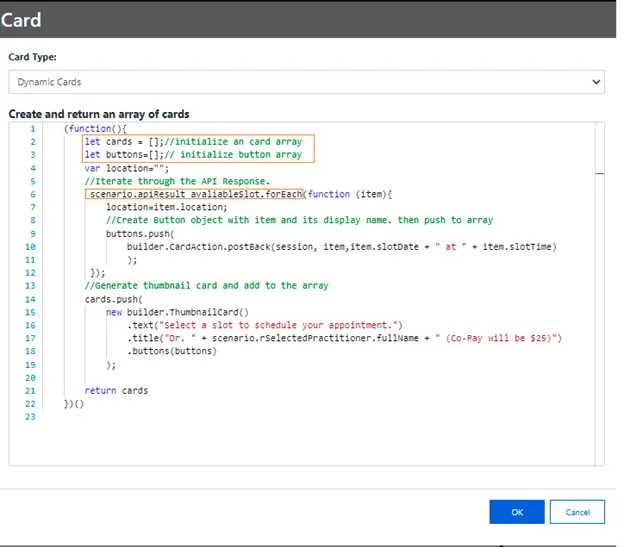Viewport: 624px width, 548px height.
Task: Click line number 23 in gutter
Action: tap(30, 417)
